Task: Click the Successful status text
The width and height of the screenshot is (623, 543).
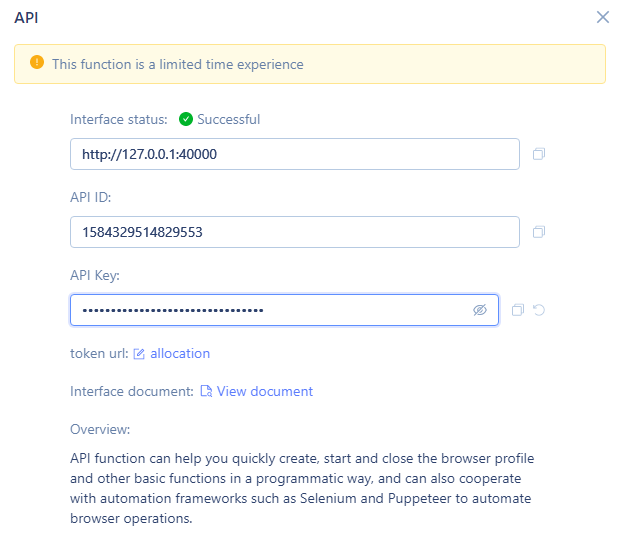Action: 228,119
